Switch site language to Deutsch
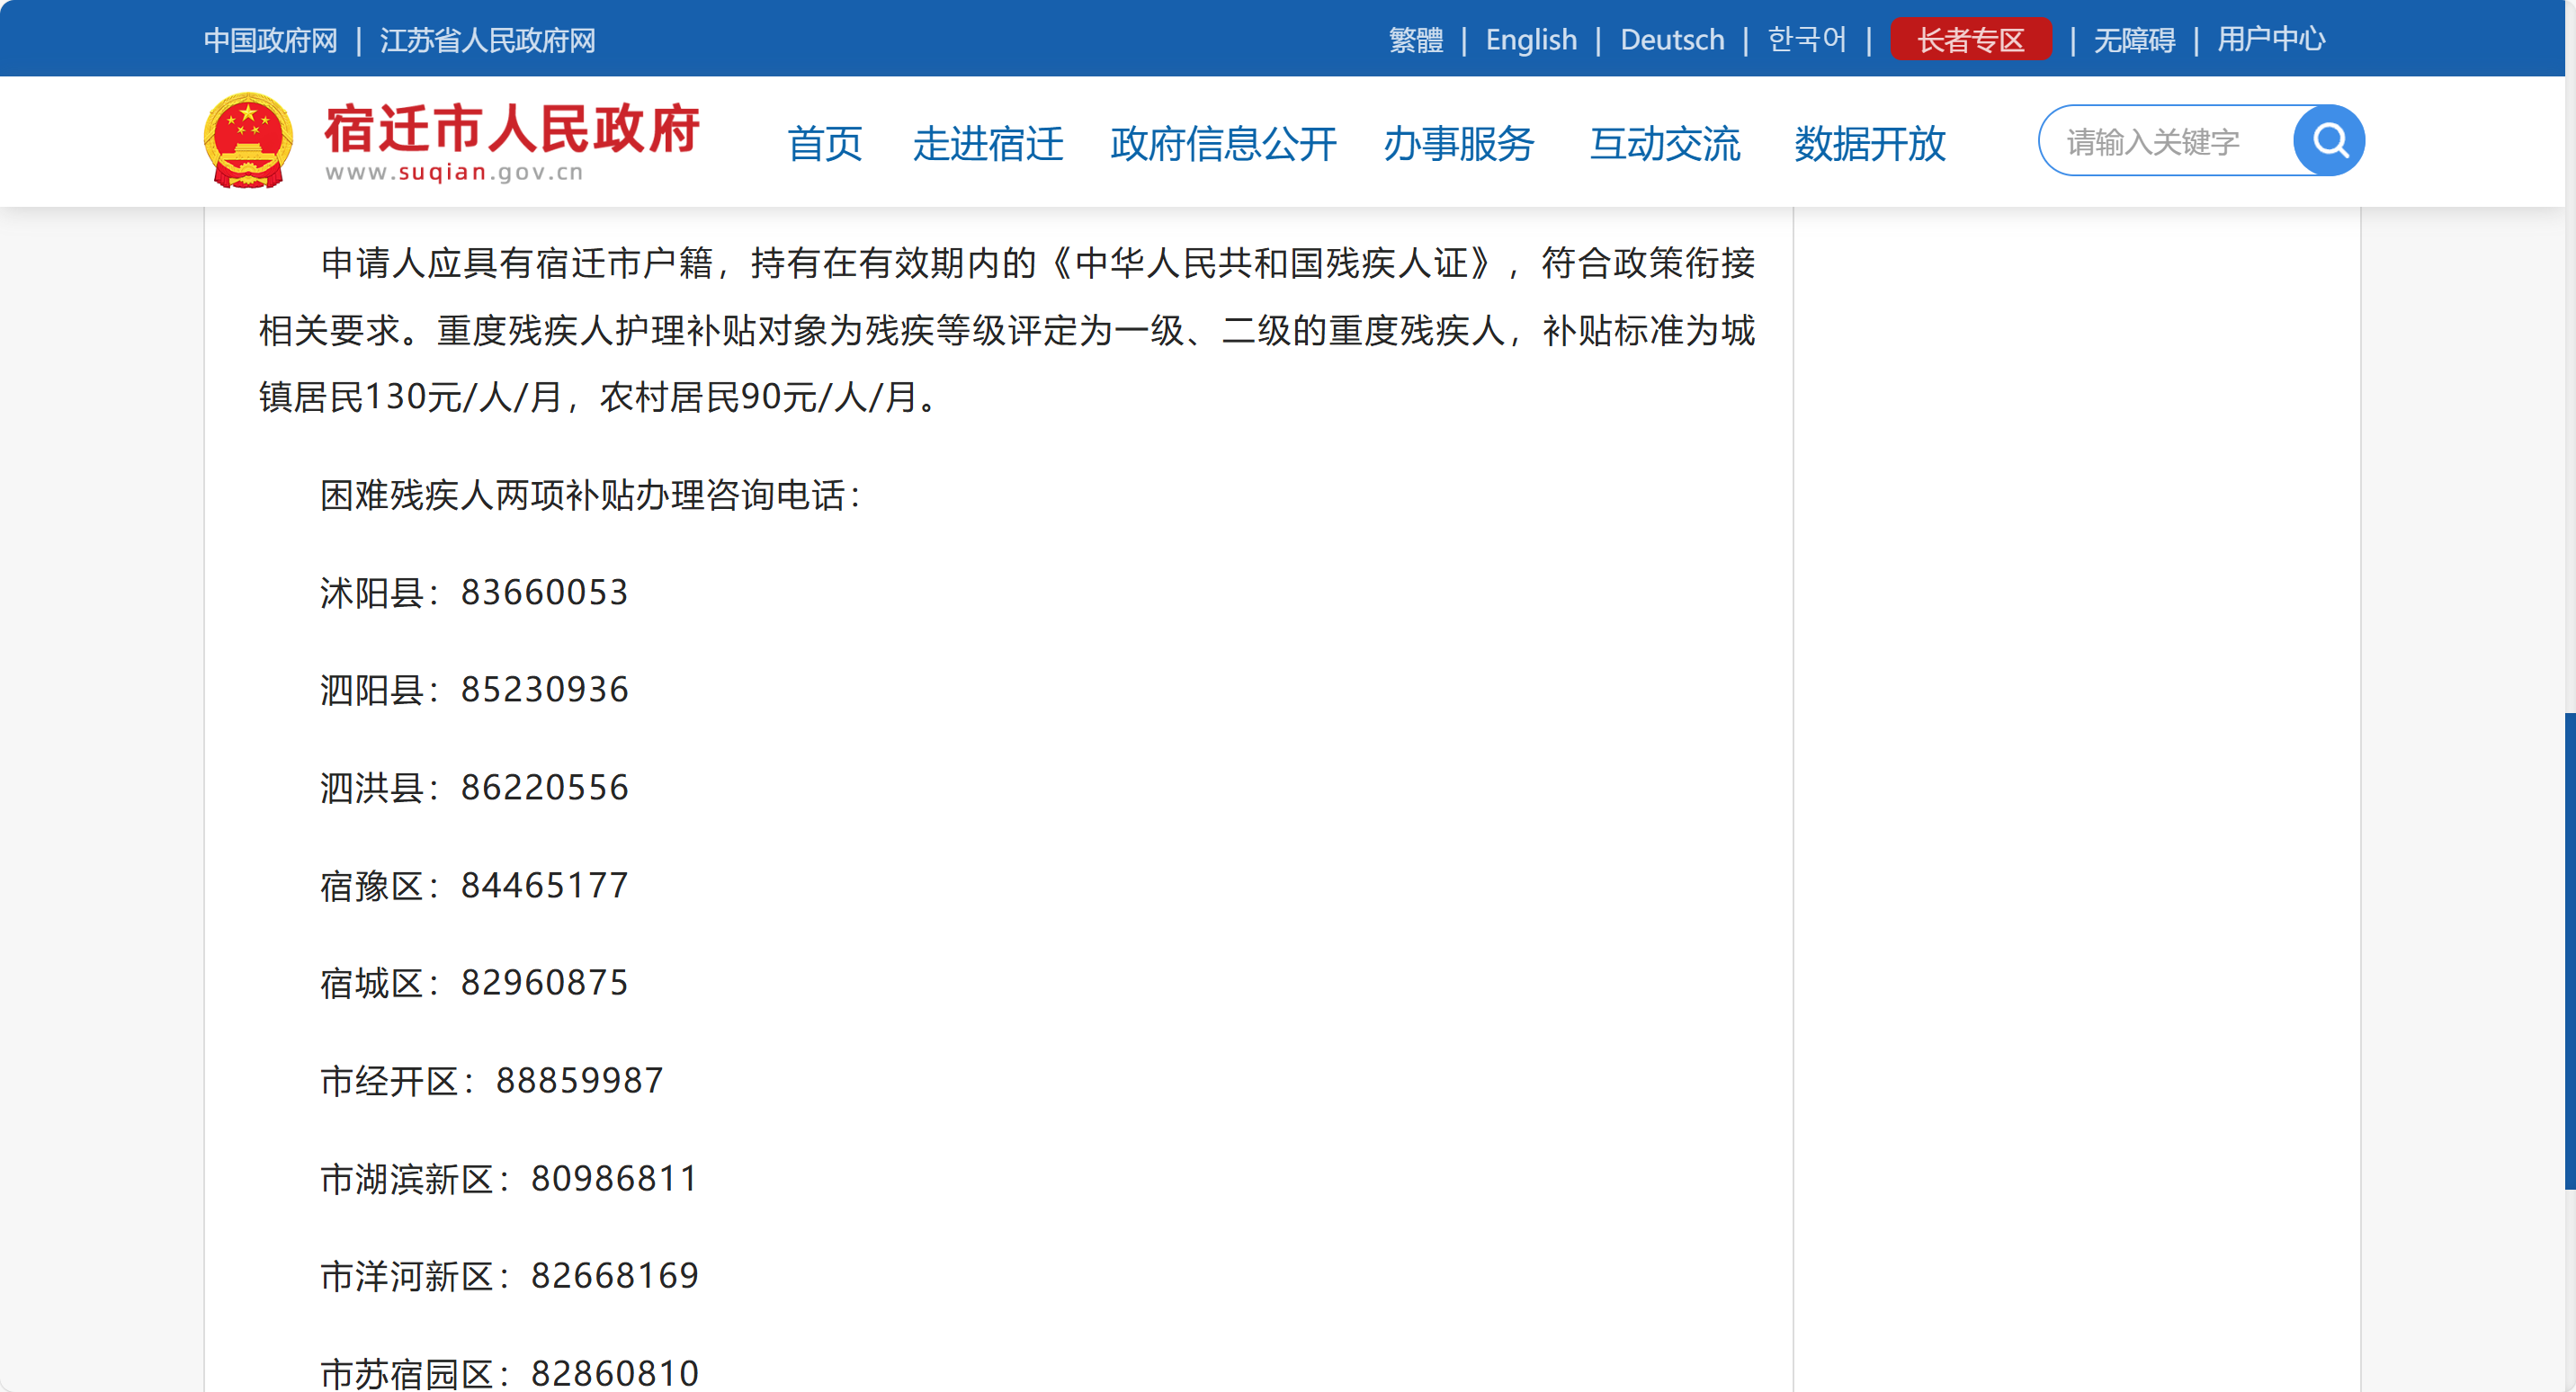2576x1392 pixels. coord(1671,40)
